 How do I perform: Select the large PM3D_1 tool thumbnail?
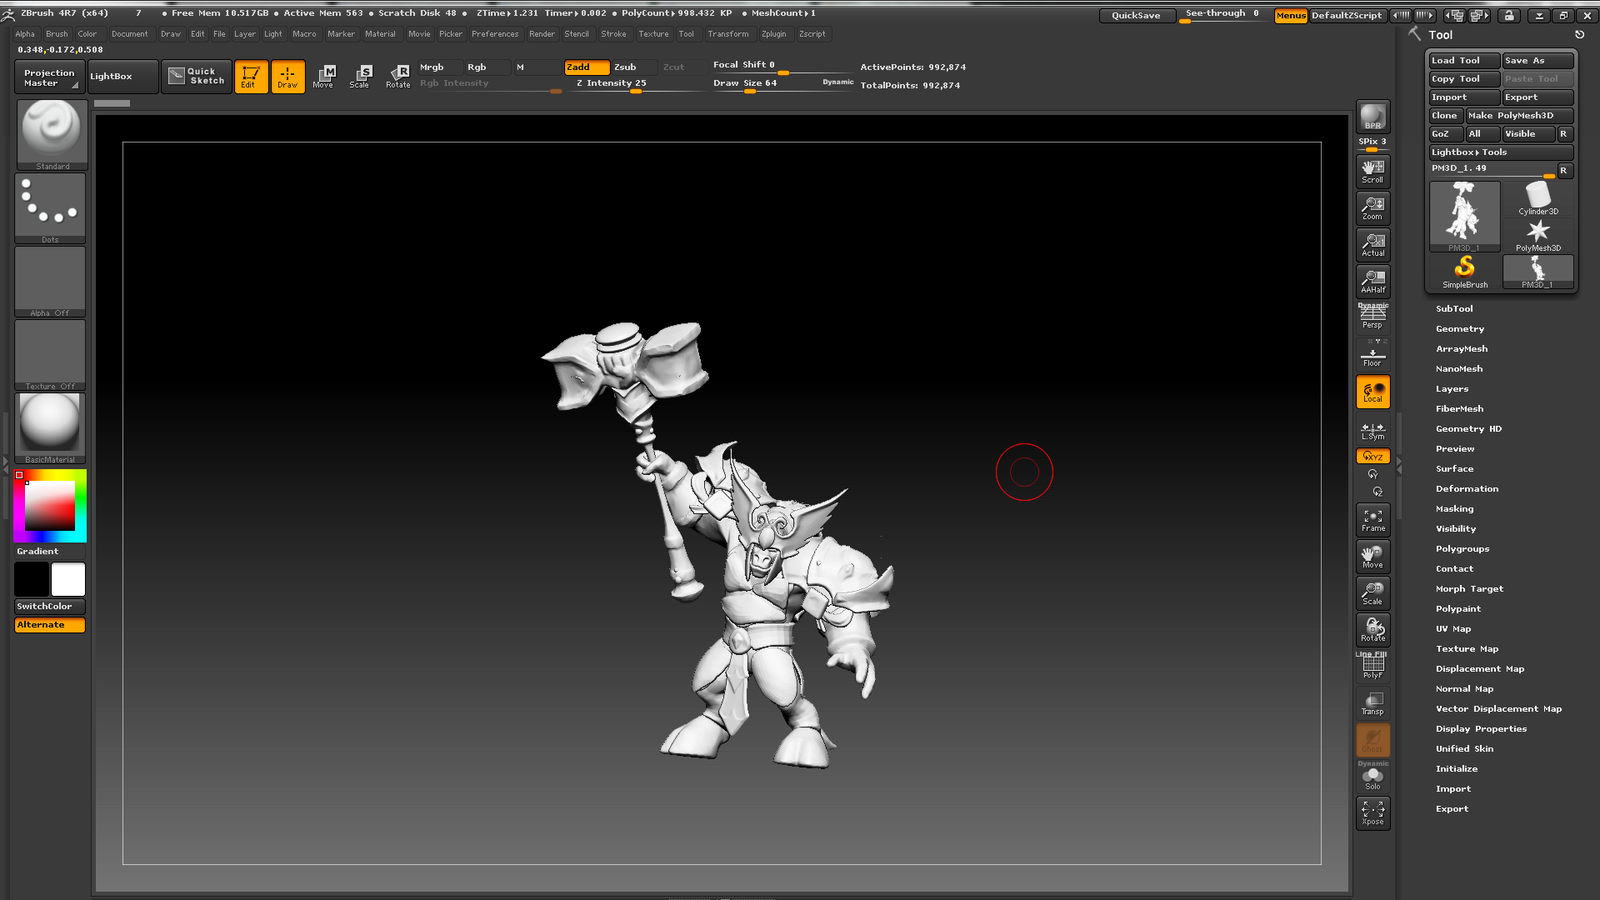click(x=1465, y=216)
